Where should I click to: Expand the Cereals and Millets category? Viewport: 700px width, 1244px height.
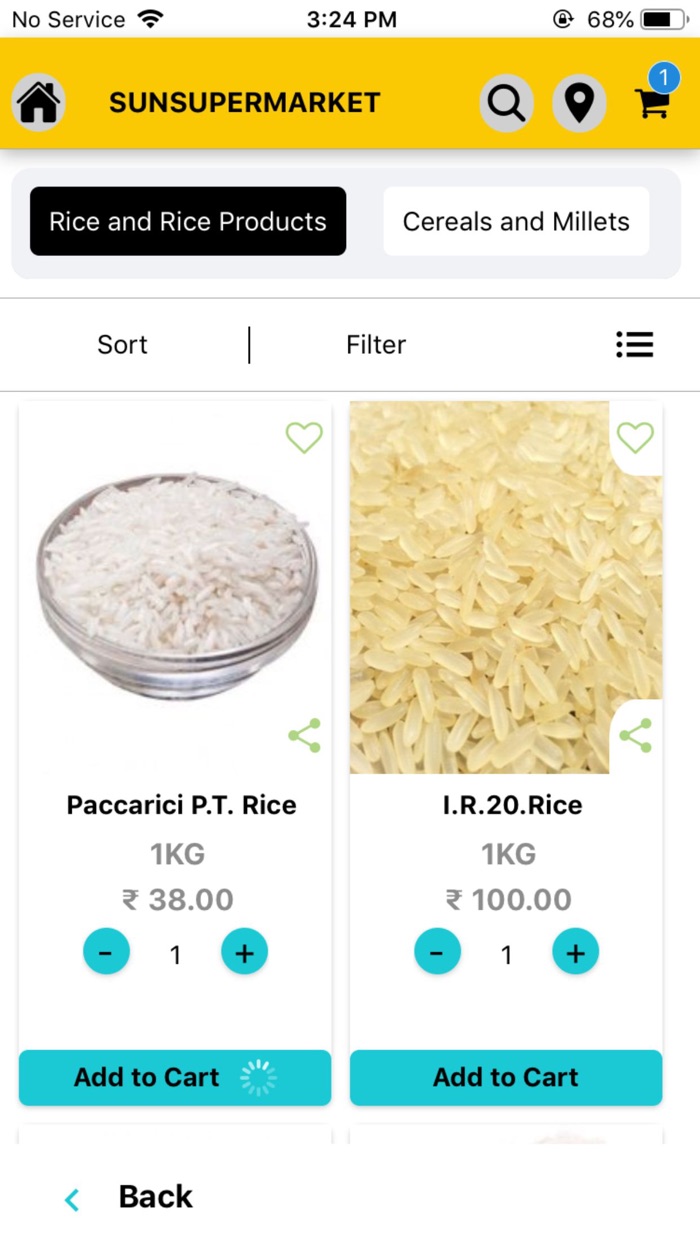(515, 221)
